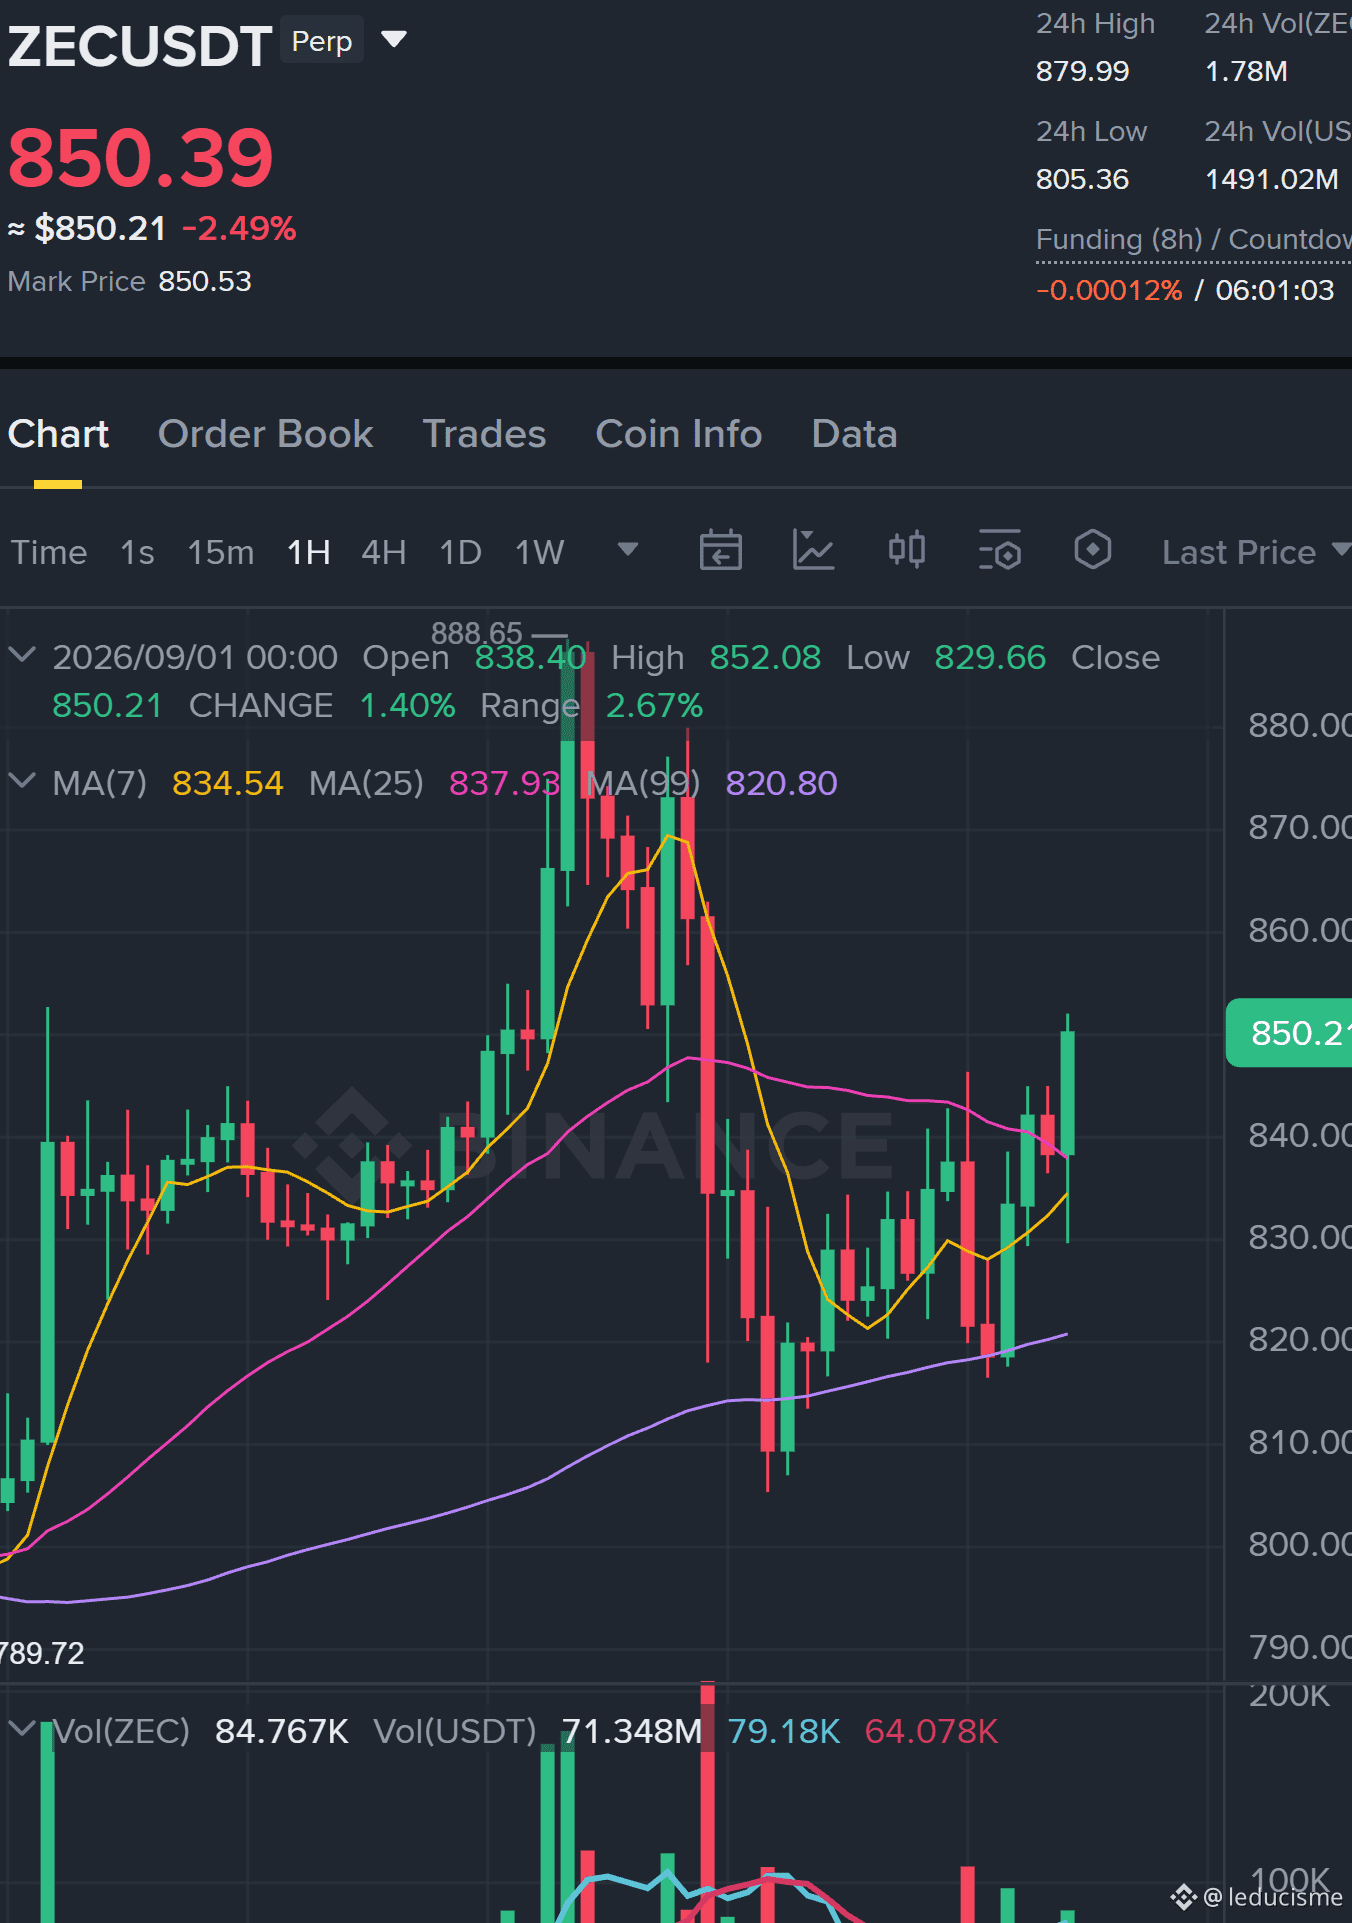The image size is (1352, 1923).
Task: Click the Vol(ZEC) value 84.767K
Action: click(x=282, y=1731)
